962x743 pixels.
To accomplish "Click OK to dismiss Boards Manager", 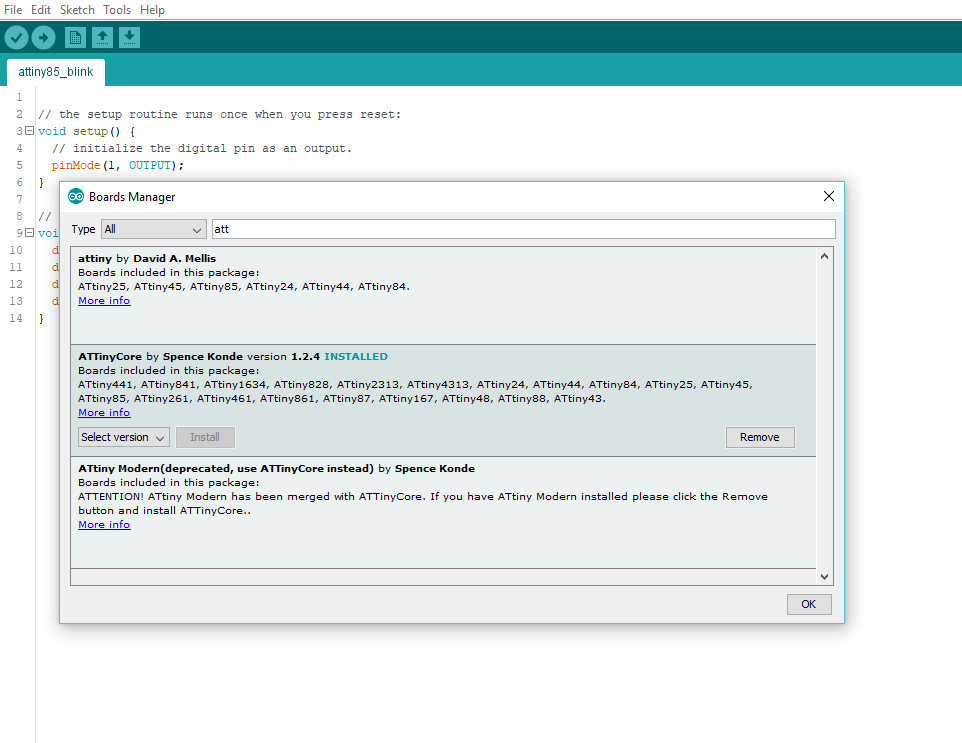I will (x=809, y=604).
